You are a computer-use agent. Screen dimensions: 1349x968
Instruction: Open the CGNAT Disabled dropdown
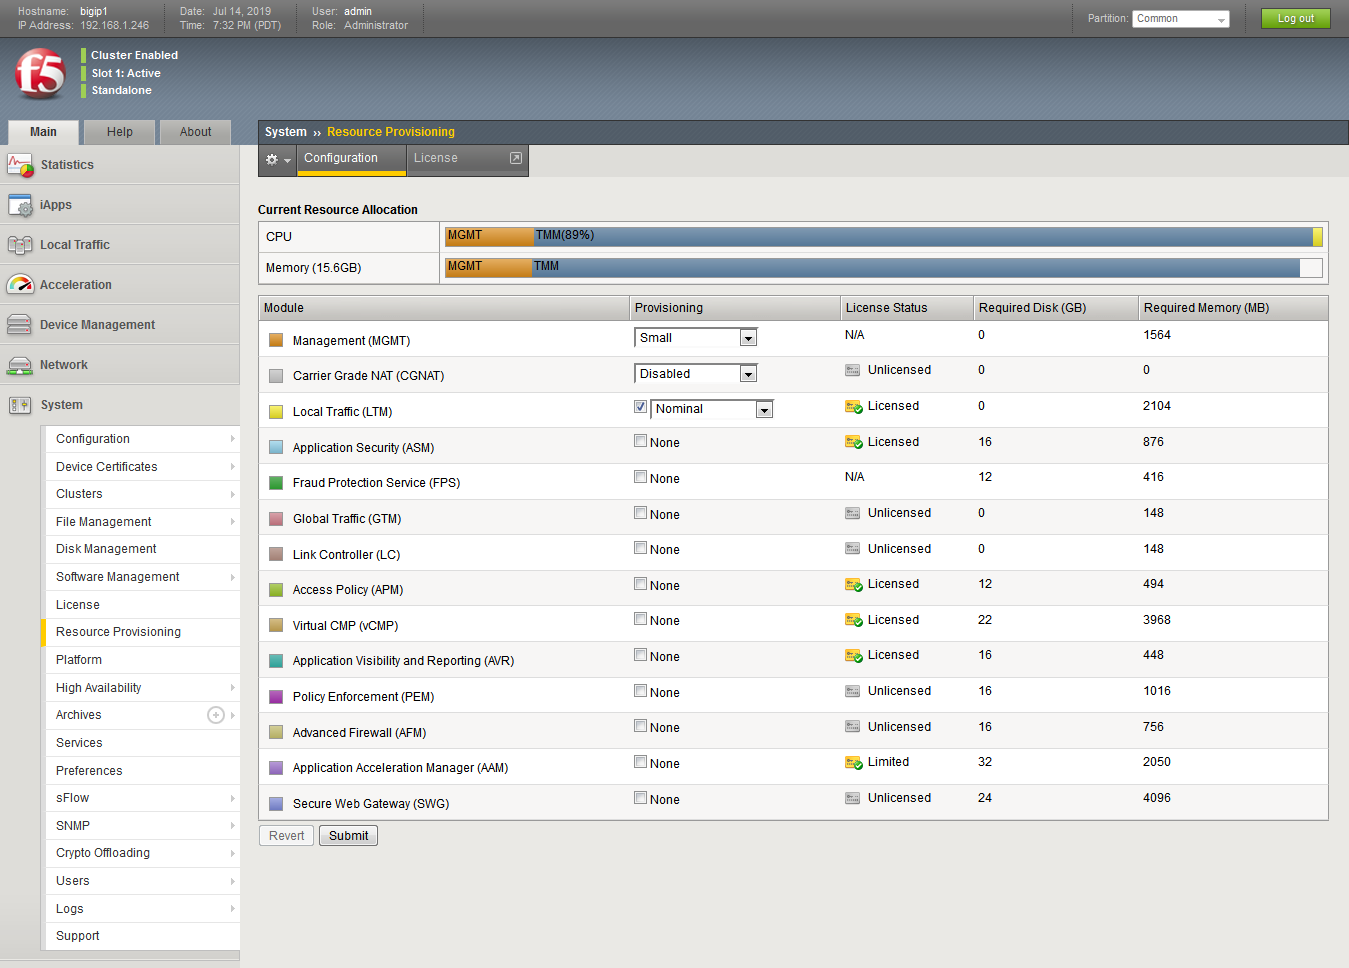(696, 374)
